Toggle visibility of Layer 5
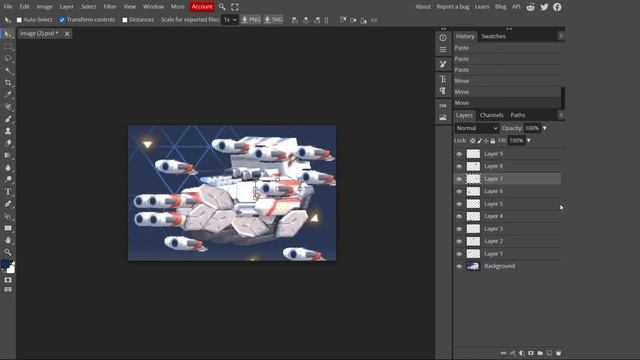The image size is (640, 360). [x=459, y=204]
